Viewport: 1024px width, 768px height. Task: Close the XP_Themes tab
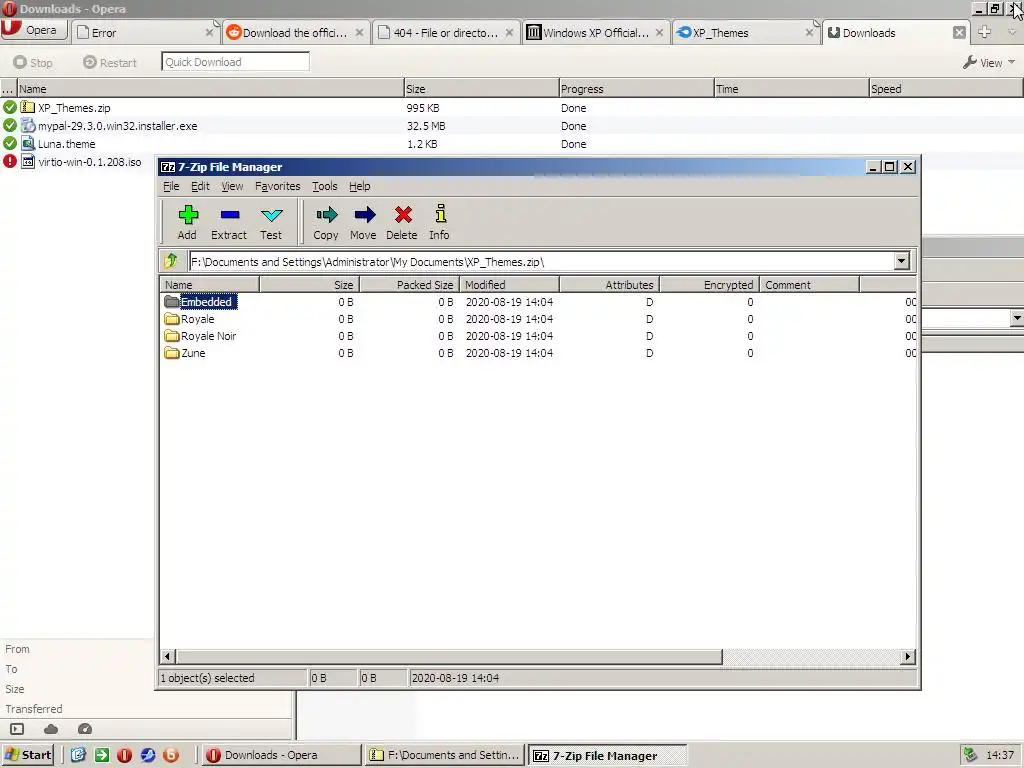(x=810, y=33)
